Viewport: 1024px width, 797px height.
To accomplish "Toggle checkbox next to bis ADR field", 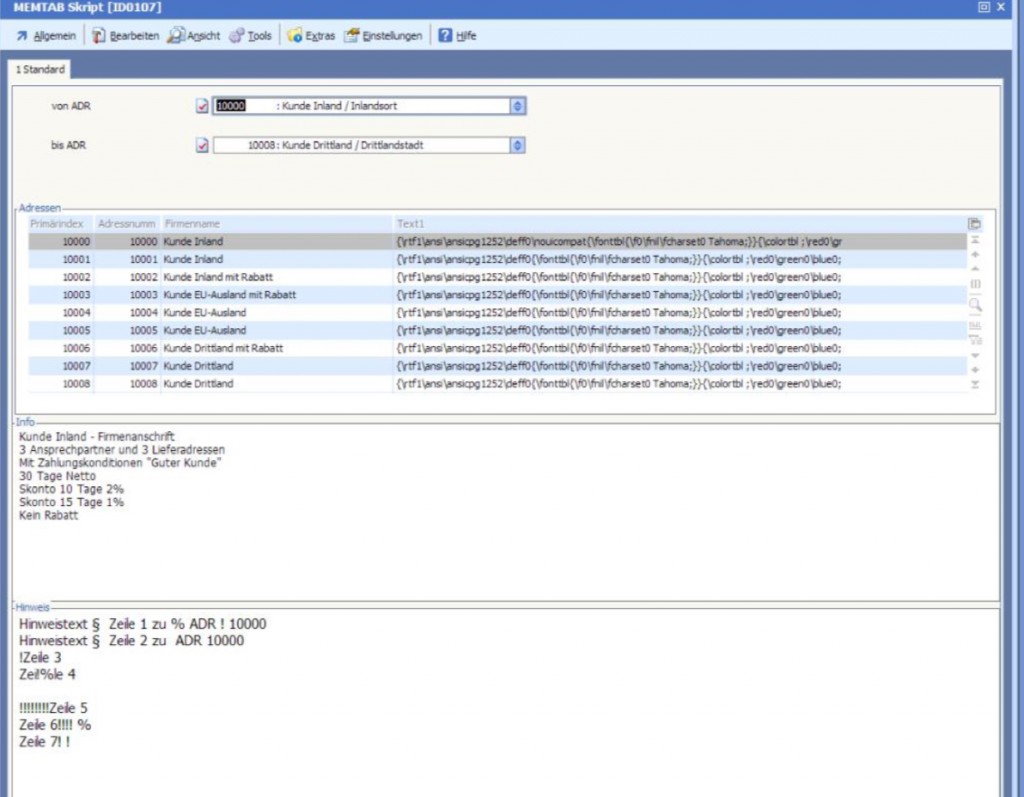I will coord(202,146).
